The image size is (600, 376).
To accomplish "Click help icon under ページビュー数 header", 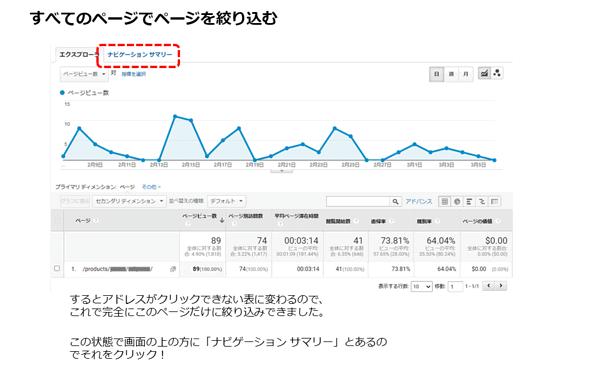I will 188,224.
